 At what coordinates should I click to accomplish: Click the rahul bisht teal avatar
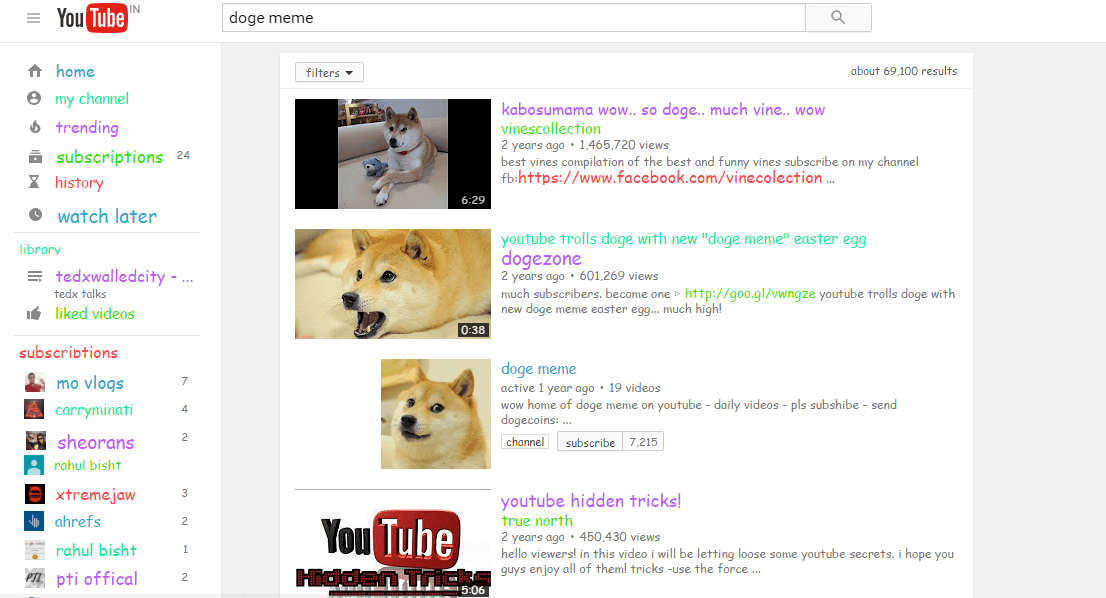point(34,465)
